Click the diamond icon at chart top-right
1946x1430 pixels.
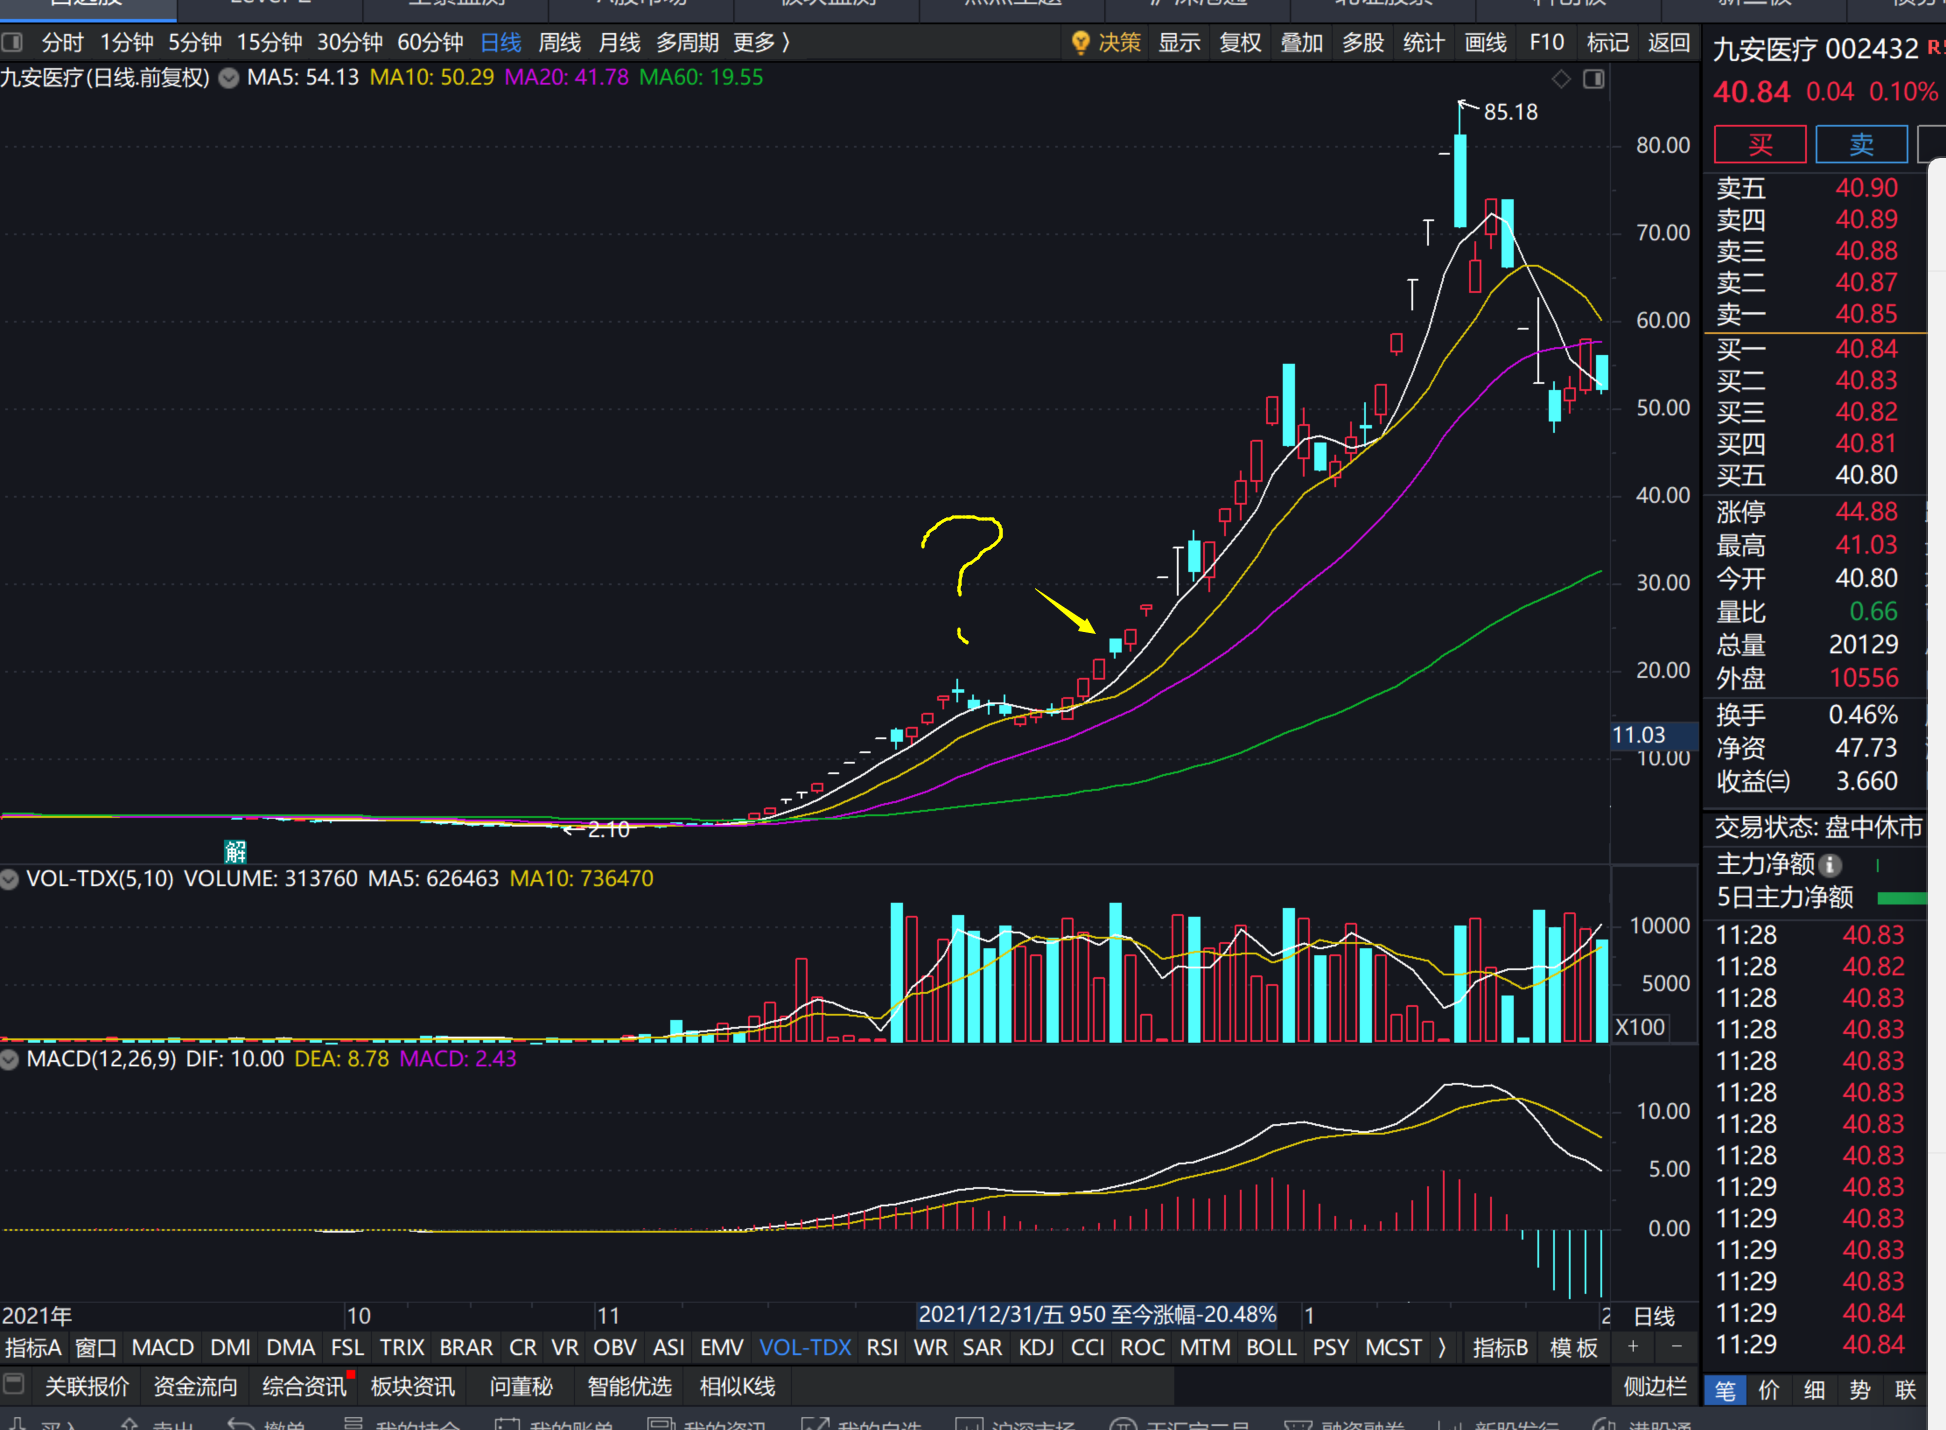pyautogui.click(x=1561, y=79)
